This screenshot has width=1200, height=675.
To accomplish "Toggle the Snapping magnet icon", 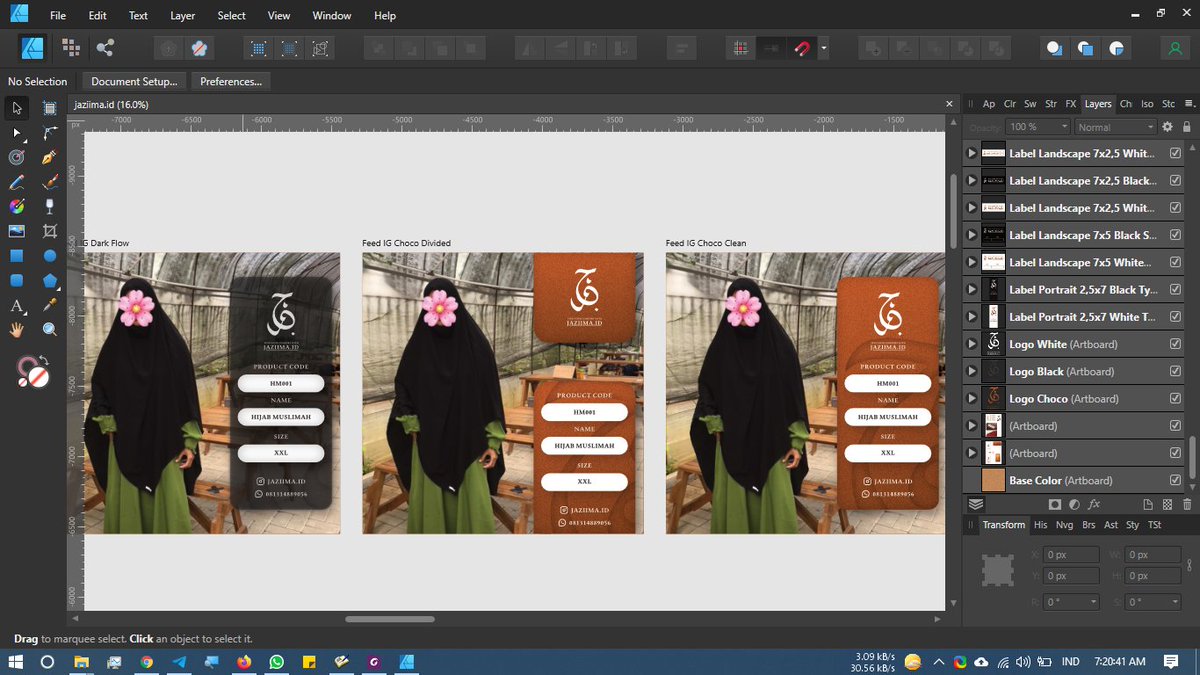I will (802, 47).
